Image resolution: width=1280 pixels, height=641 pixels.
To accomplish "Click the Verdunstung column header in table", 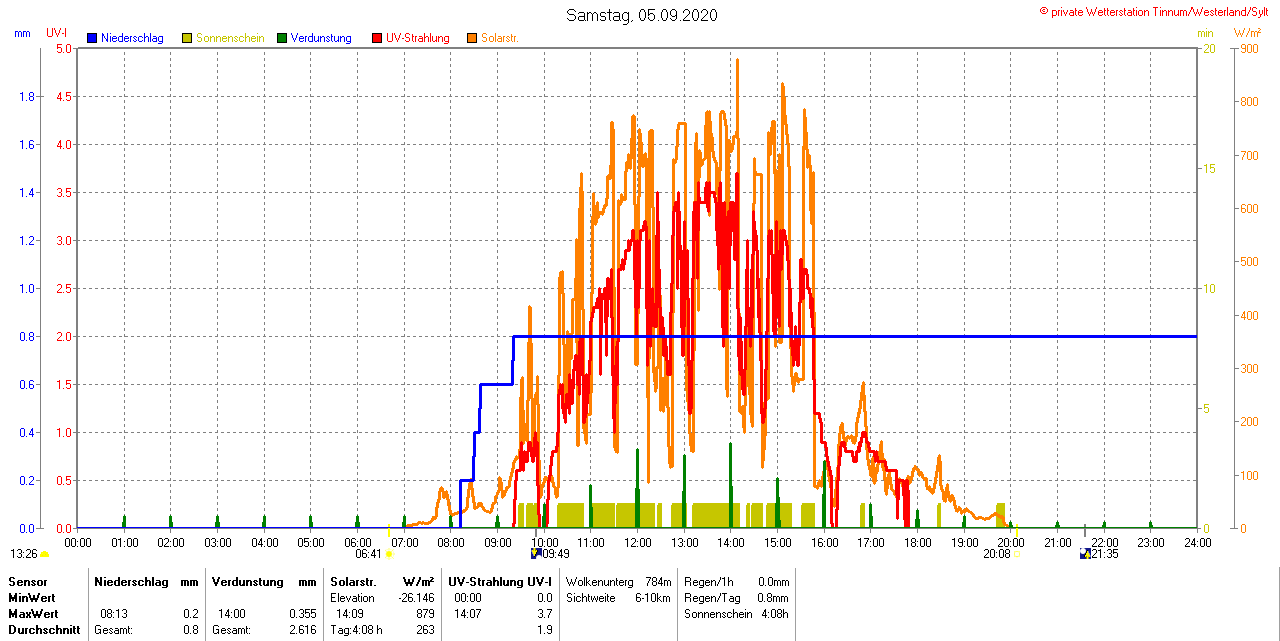I will pyautogui.click(x=248, y=581).
